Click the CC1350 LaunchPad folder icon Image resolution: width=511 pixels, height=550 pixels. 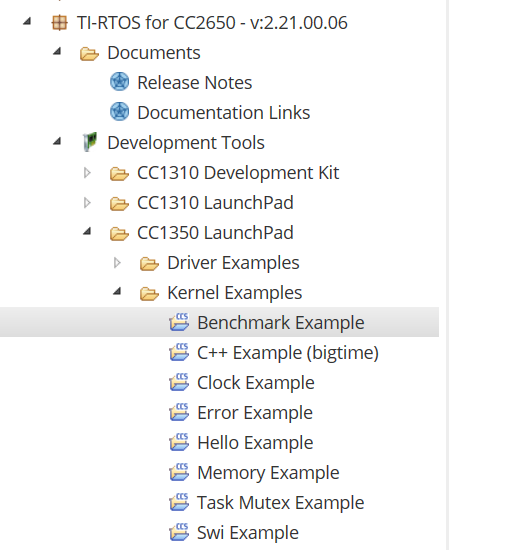119,234
